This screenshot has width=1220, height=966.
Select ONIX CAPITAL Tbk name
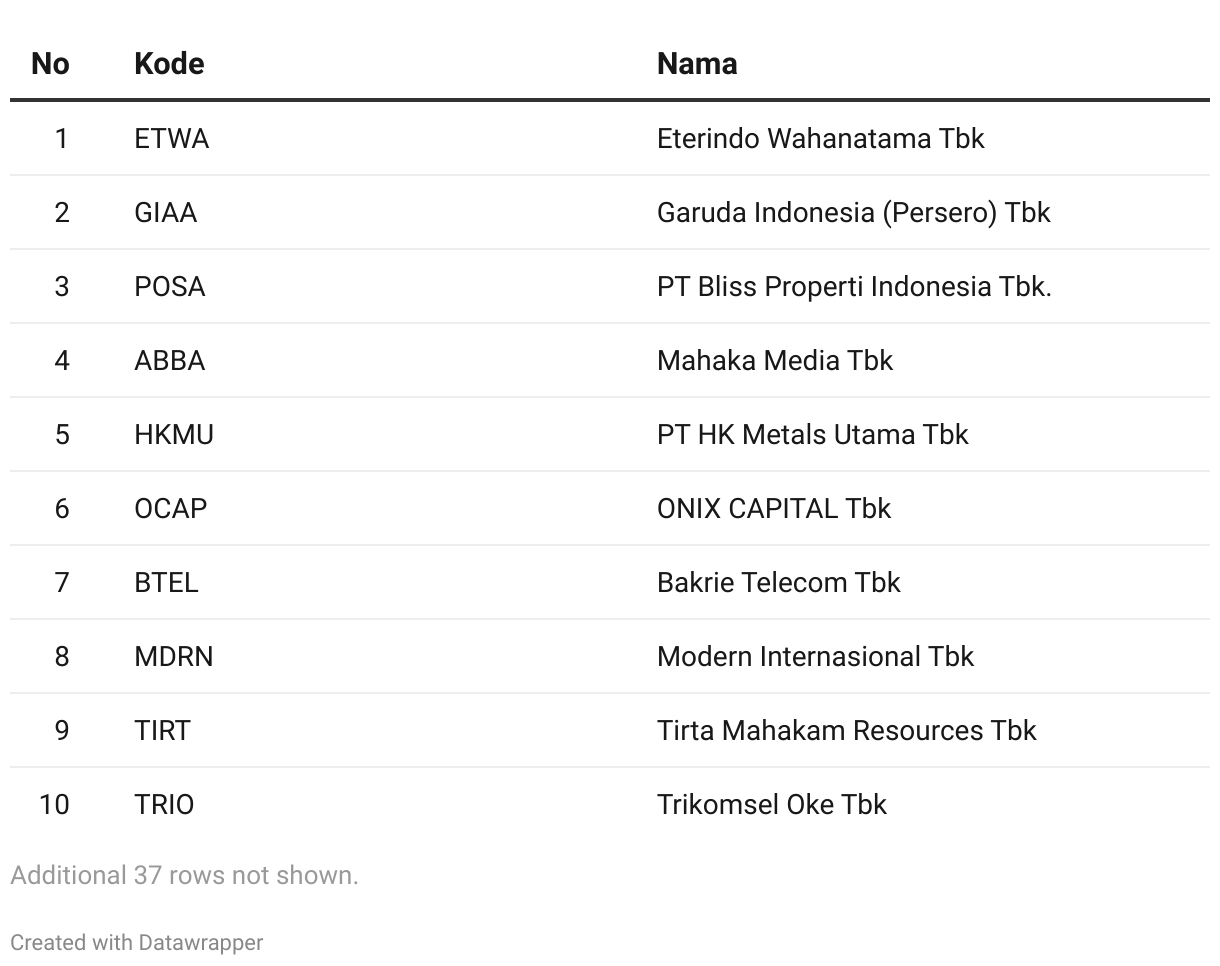pos(774,508)
